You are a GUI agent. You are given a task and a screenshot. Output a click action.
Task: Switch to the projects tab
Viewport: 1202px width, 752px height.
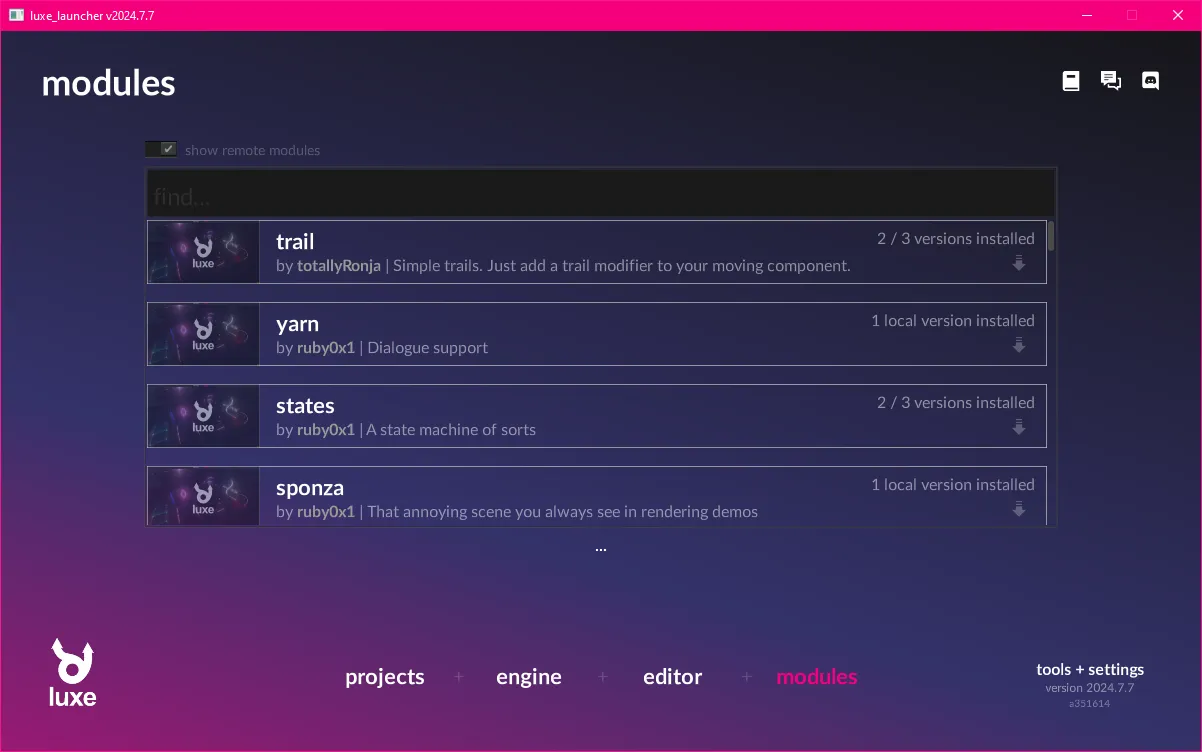pos(385,677)
